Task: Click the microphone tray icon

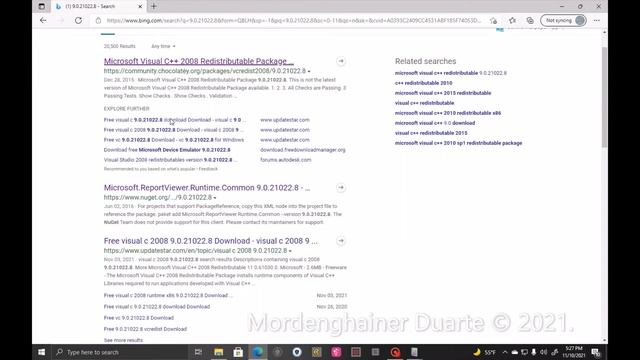Action: pyautogui.click(x=533, y=352)
